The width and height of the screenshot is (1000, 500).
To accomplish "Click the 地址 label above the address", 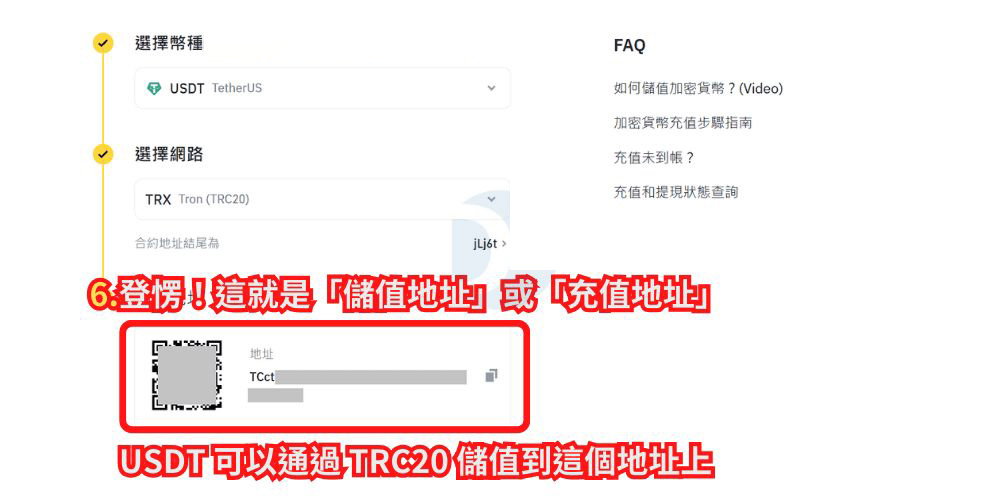I will (261, 354).
